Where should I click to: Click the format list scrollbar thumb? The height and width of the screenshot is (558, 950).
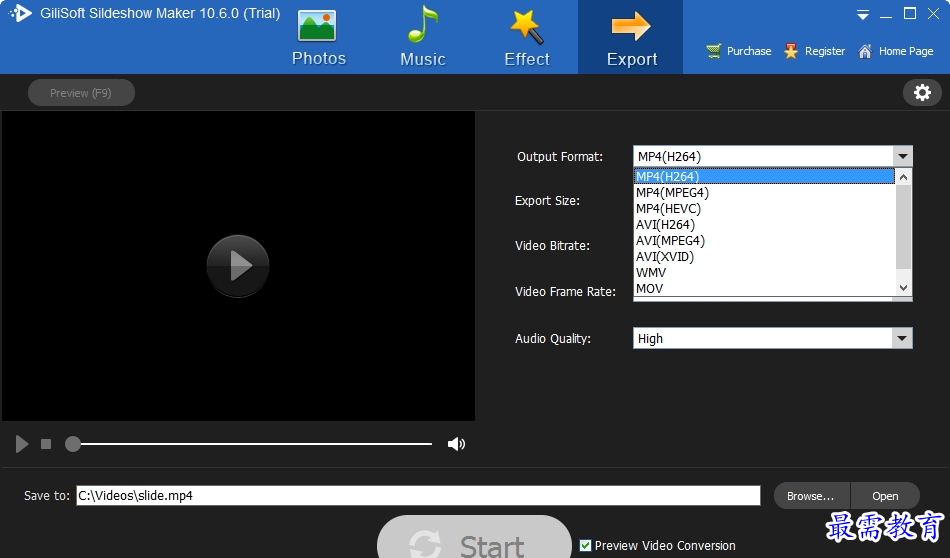click(903, 227)
